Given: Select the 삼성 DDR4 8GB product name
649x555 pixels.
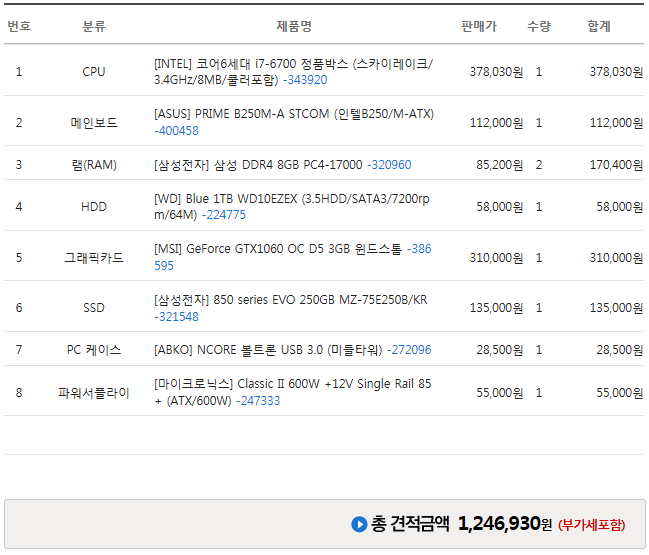Looking at the screenshot, I should click(258, 165).
